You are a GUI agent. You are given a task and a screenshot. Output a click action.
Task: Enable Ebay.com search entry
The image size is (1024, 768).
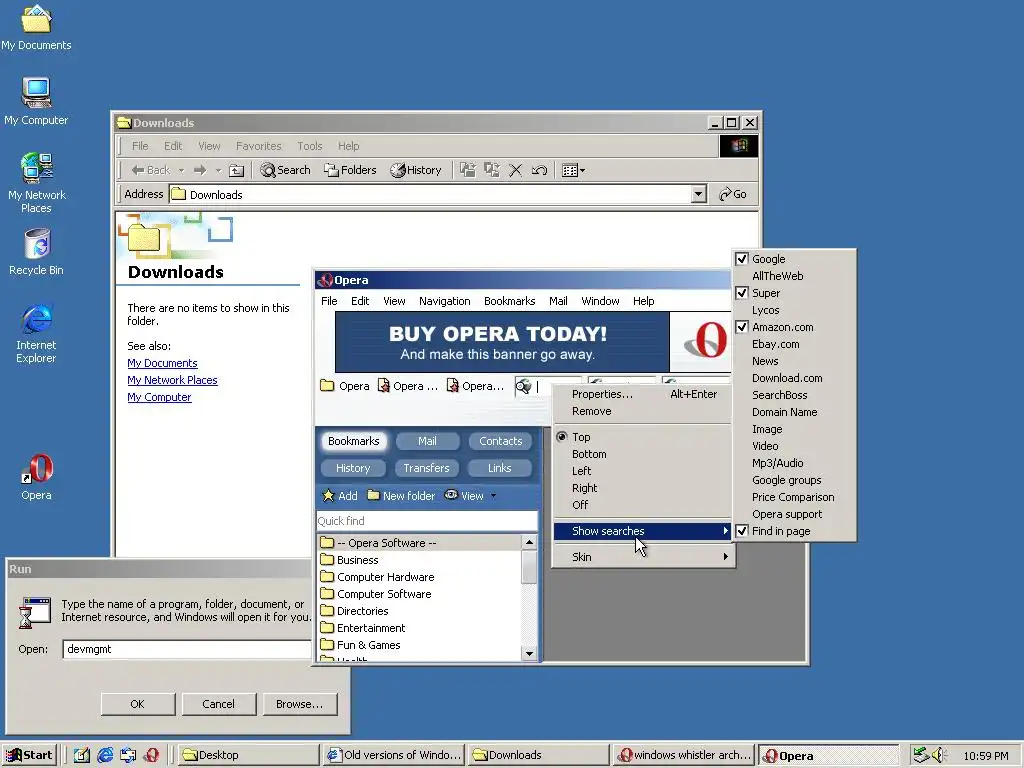794,344
